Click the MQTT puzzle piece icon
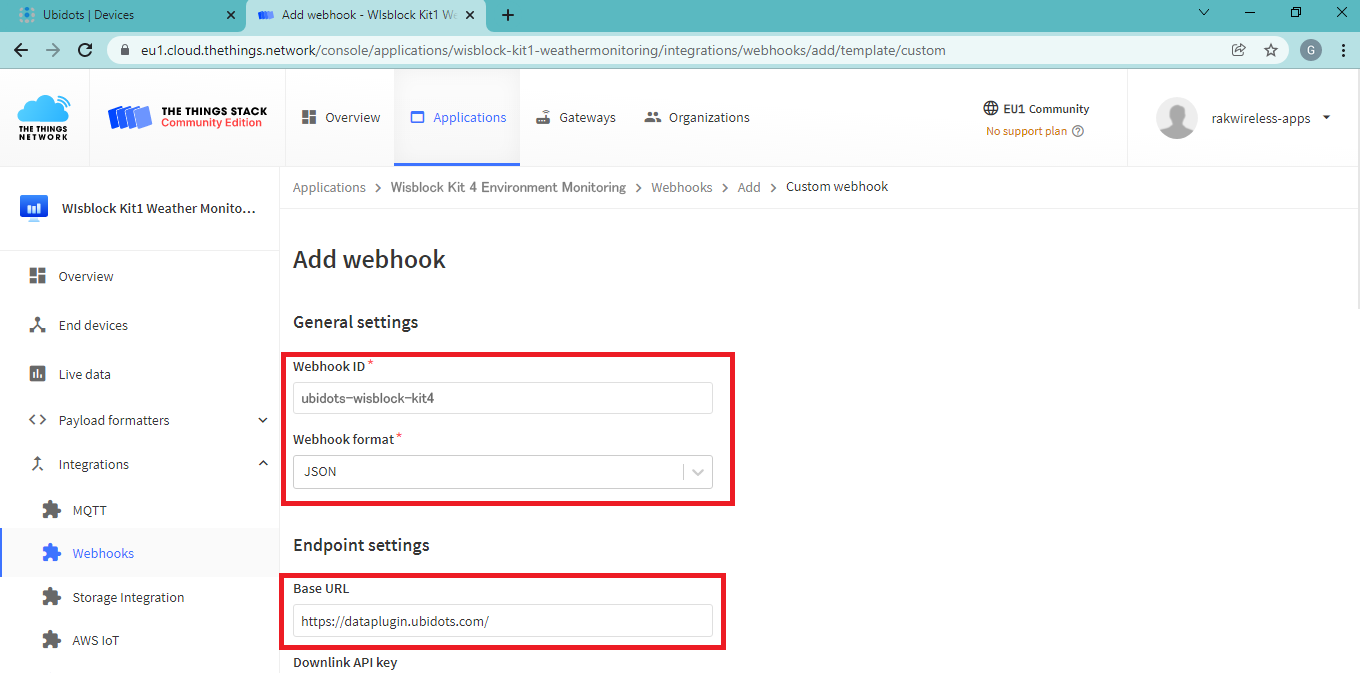This screenshot has height=673, width=1360. click(x=52, y=510)
